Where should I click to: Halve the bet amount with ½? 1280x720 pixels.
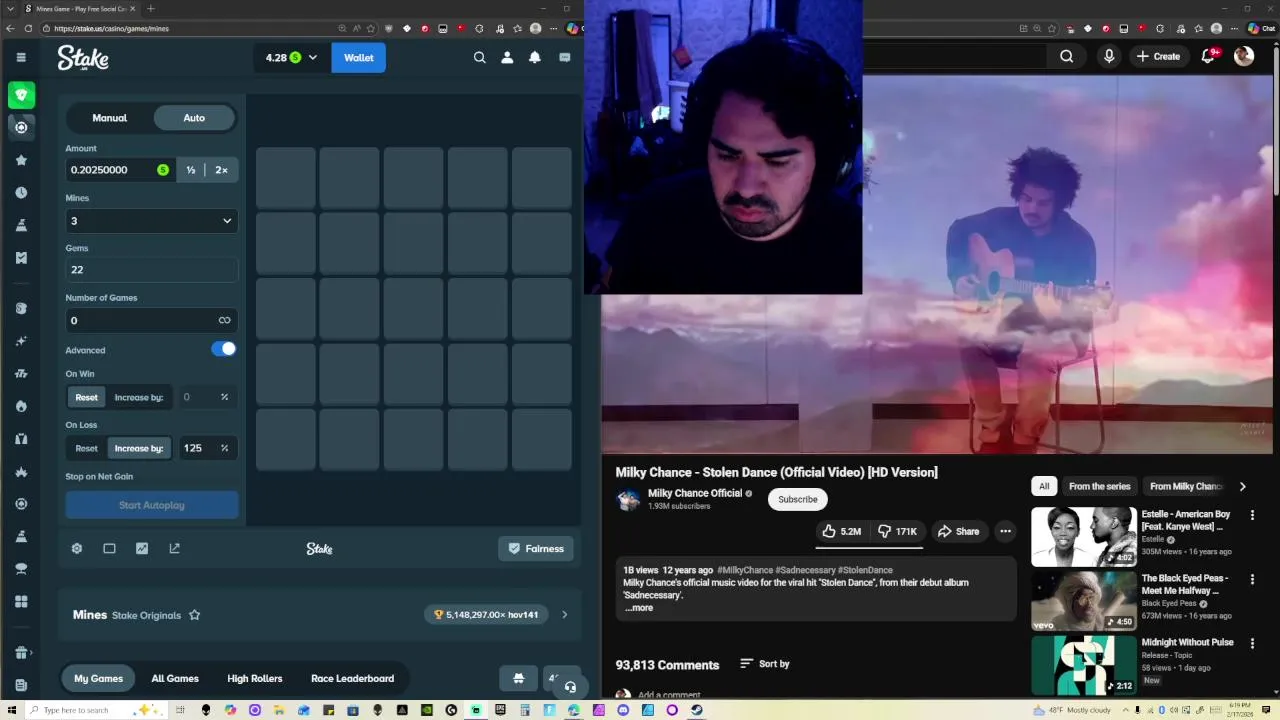(x=191, y=170)
